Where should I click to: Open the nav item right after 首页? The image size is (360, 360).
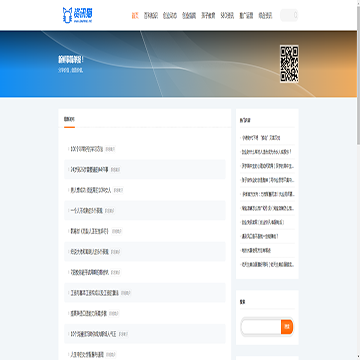tap(151, 15)
